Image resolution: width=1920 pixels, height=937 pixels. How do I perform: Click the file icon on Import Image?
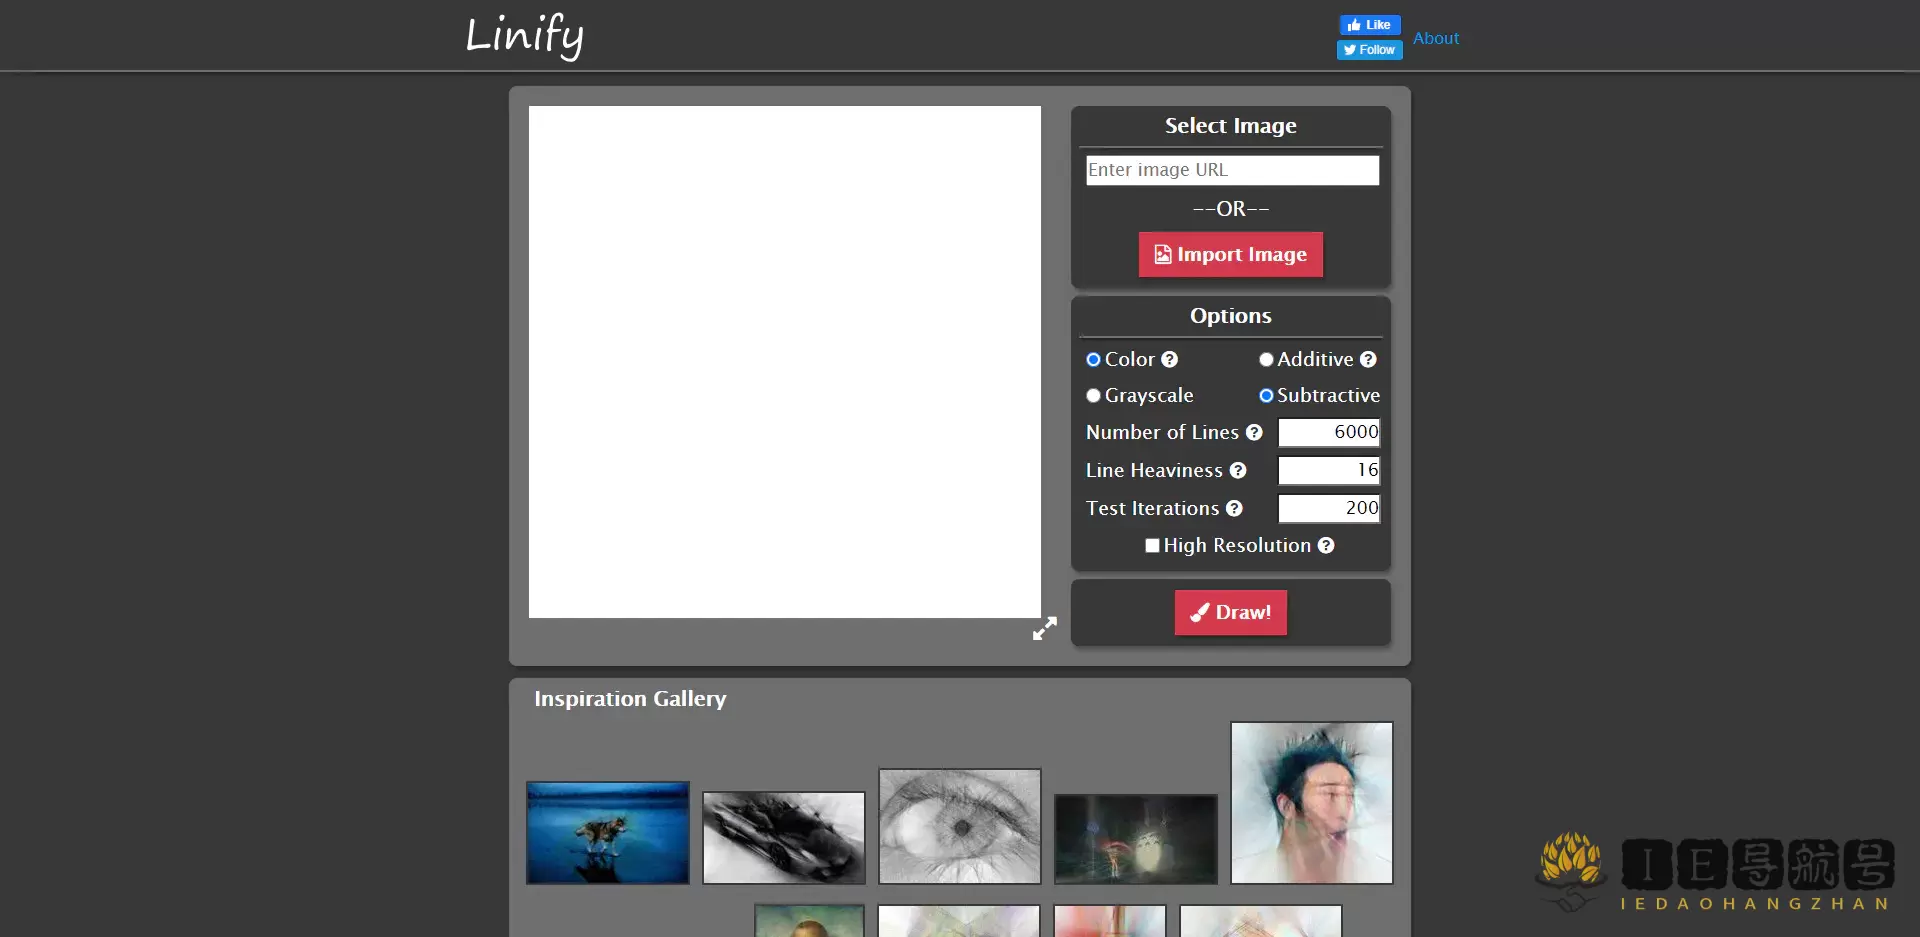1162,254
